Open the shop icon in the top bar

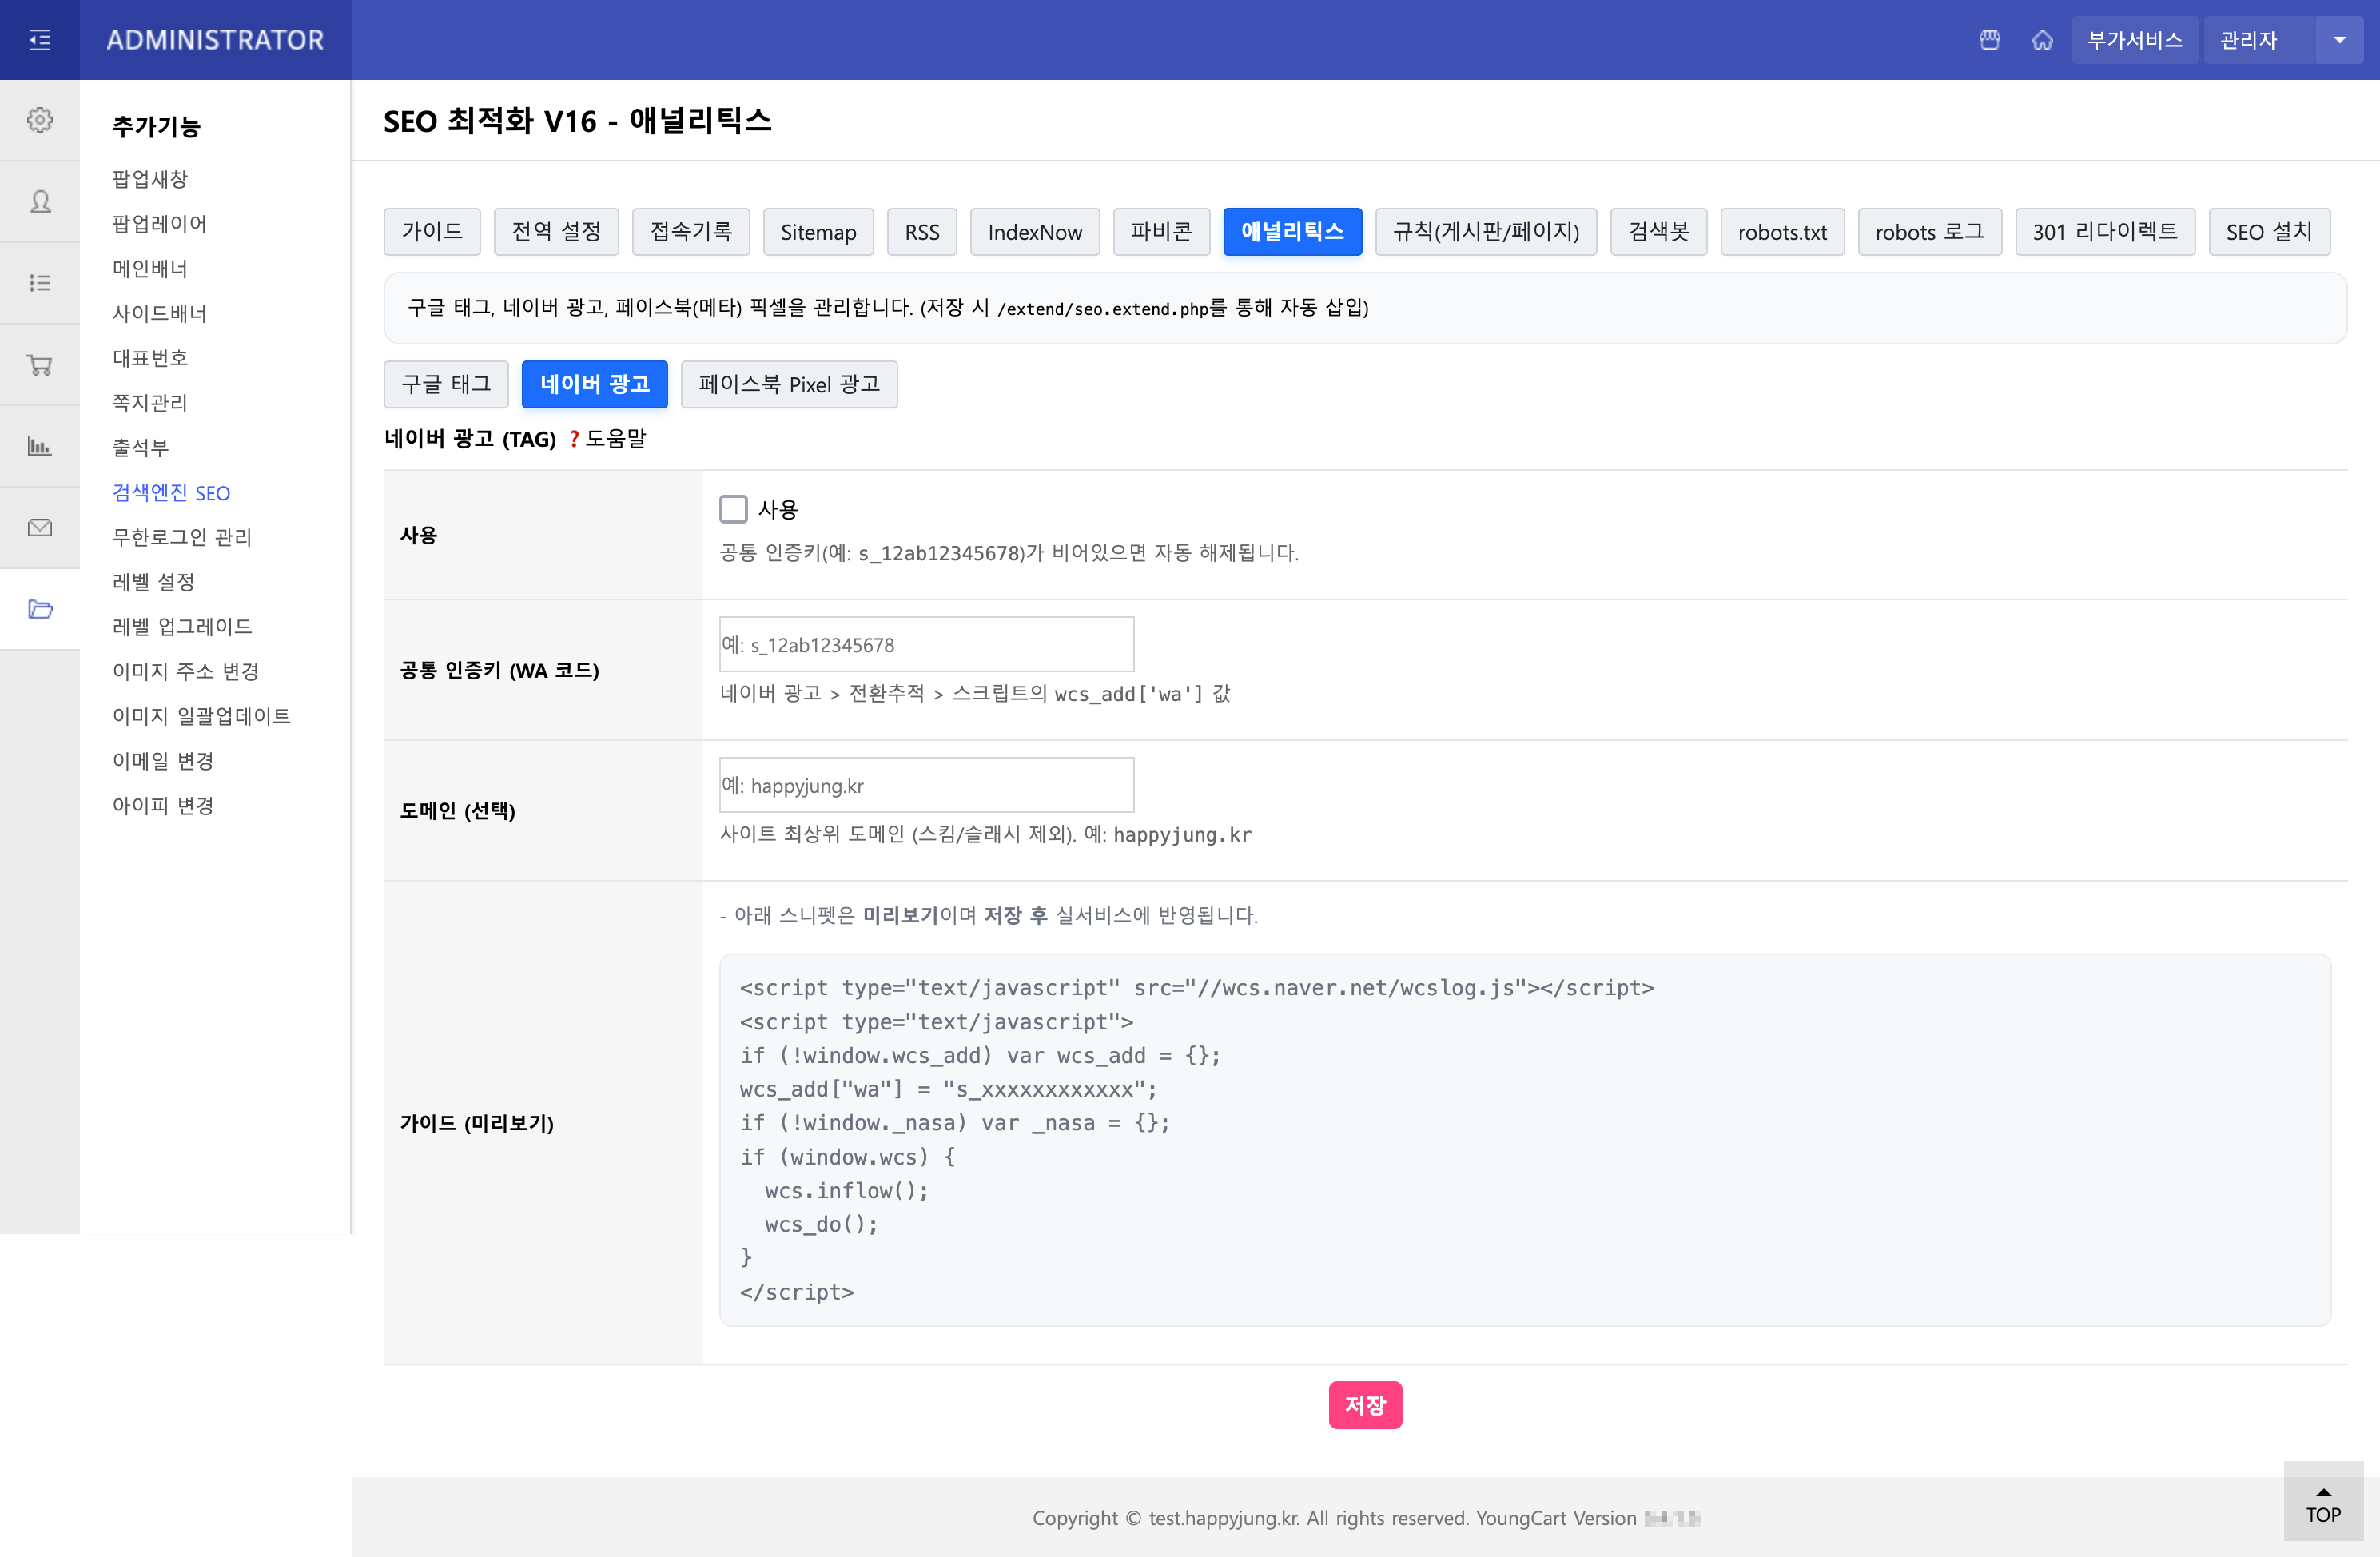1989,40
